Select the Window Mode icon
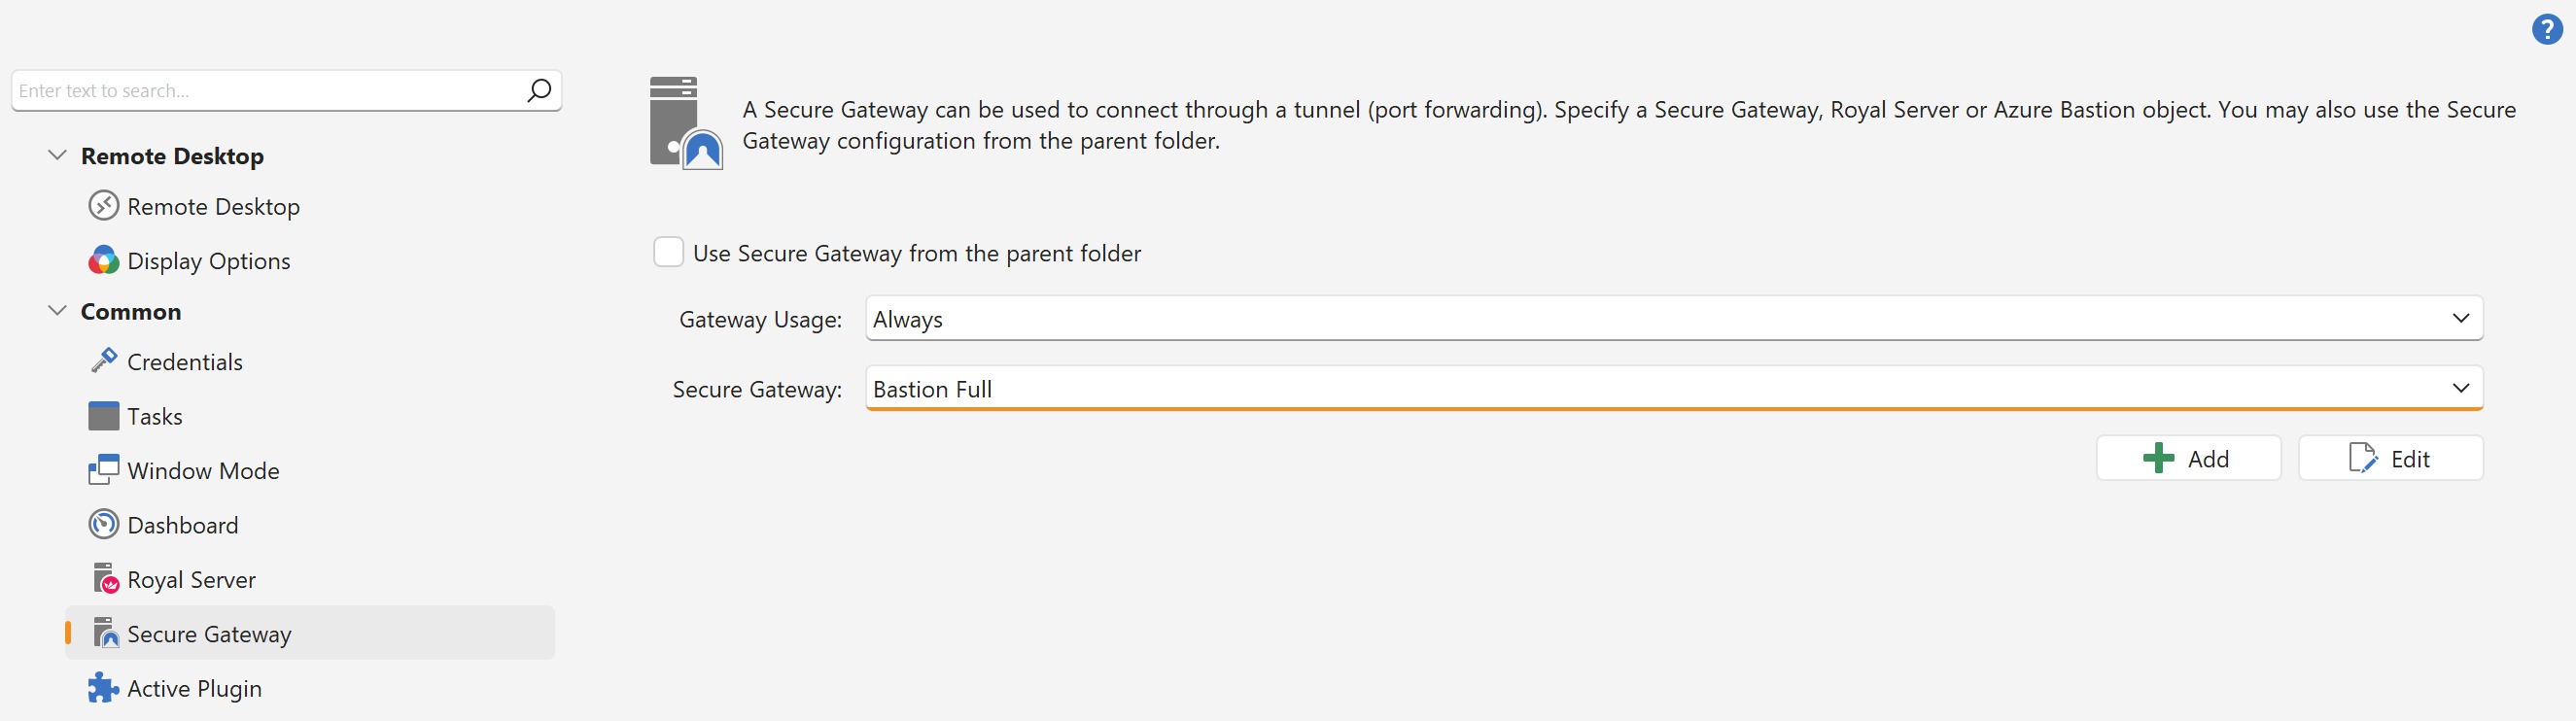This screenshot has height=721, width=2576. (103, 470)
